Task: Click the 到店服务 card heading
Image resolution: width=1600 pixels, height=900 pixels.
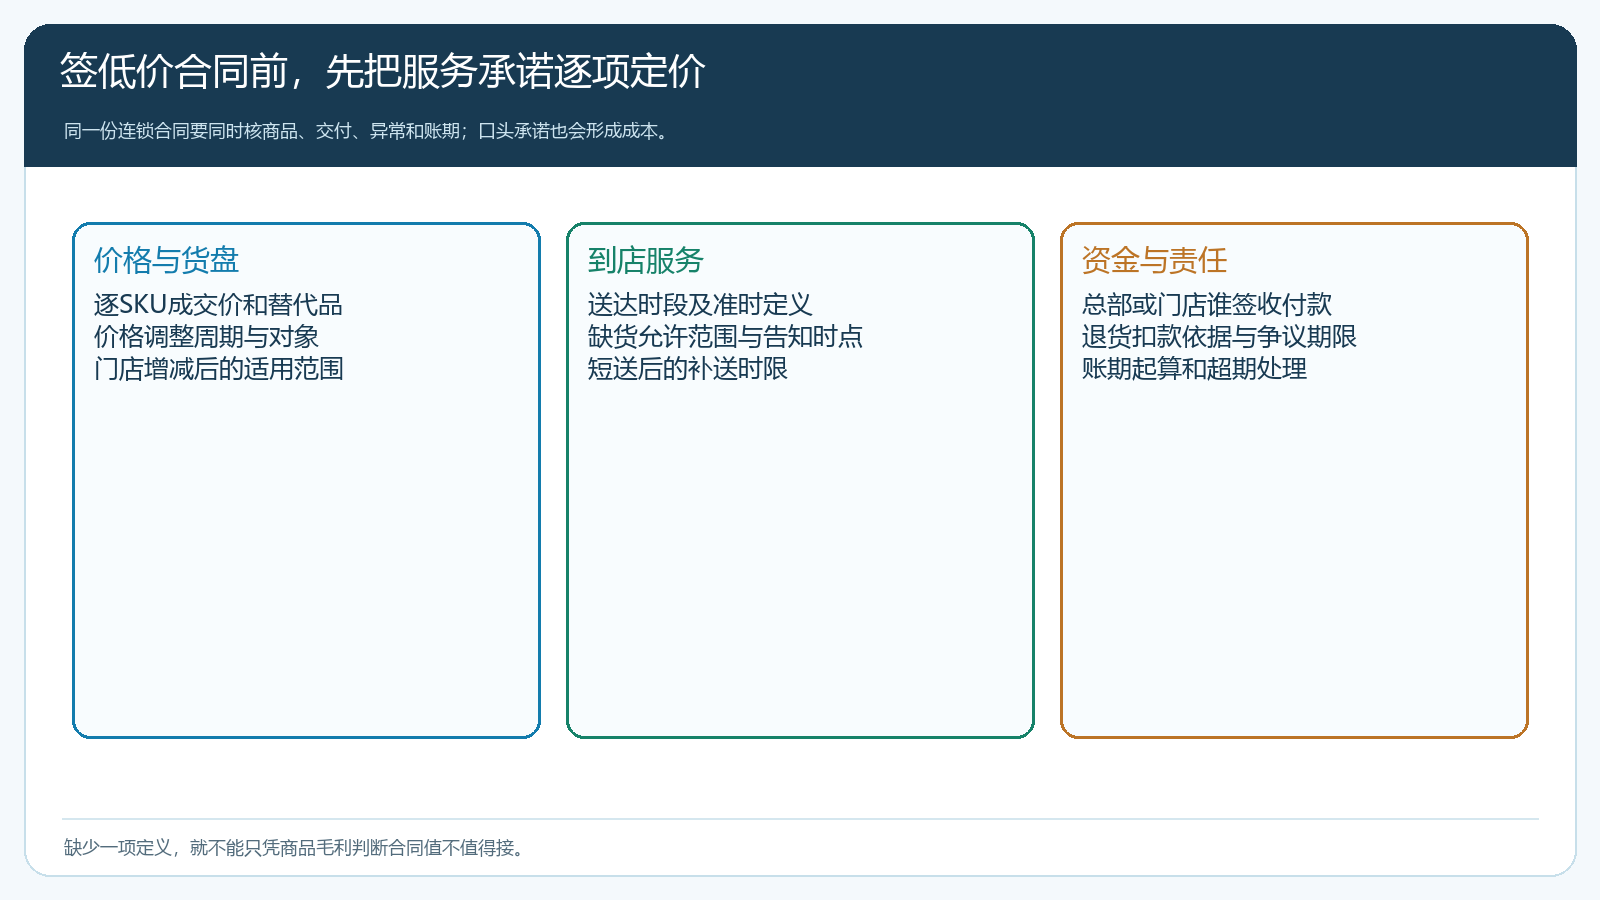Action: coord(646,260)
